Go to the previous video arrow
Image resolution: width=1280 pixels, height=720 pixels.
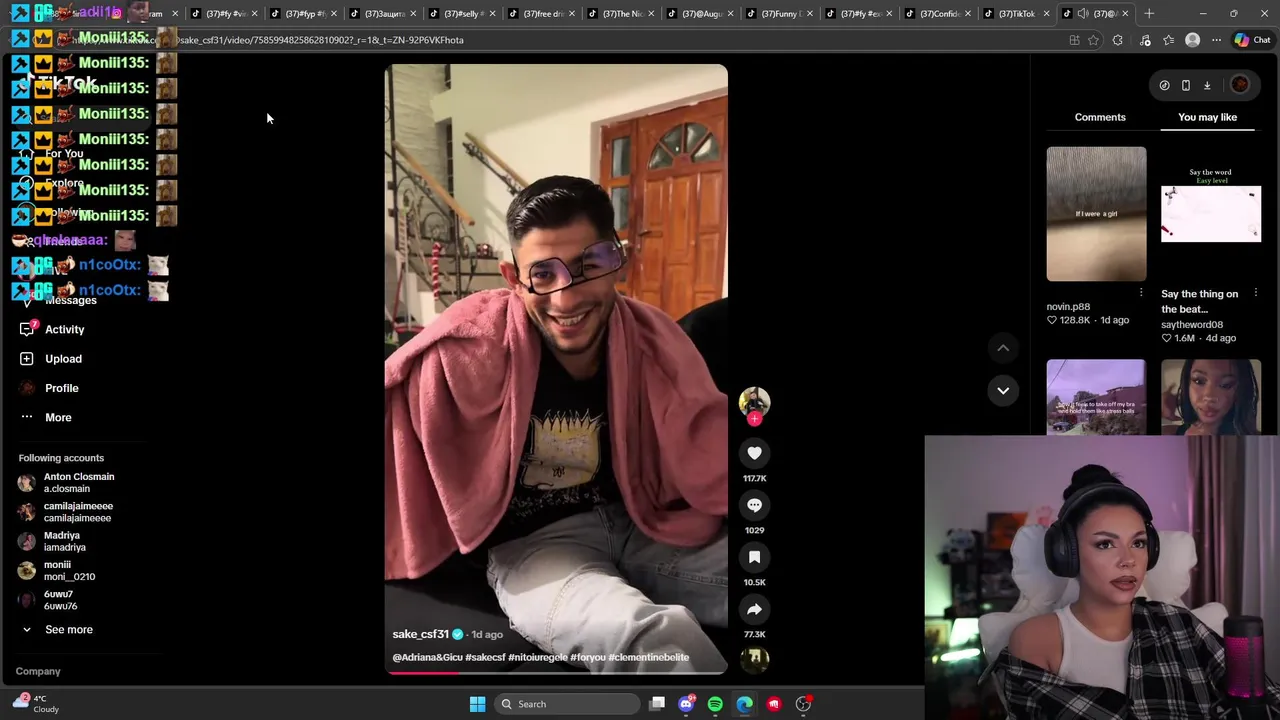[1003, 348]
